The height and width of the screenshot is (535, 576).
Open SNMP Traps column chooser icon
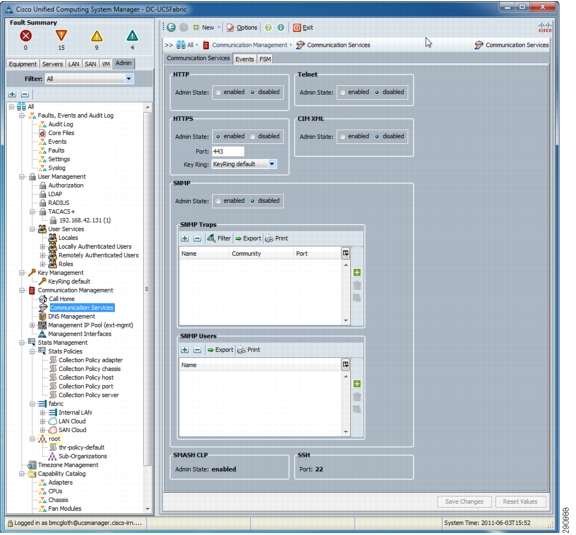(x=345, y=253)
